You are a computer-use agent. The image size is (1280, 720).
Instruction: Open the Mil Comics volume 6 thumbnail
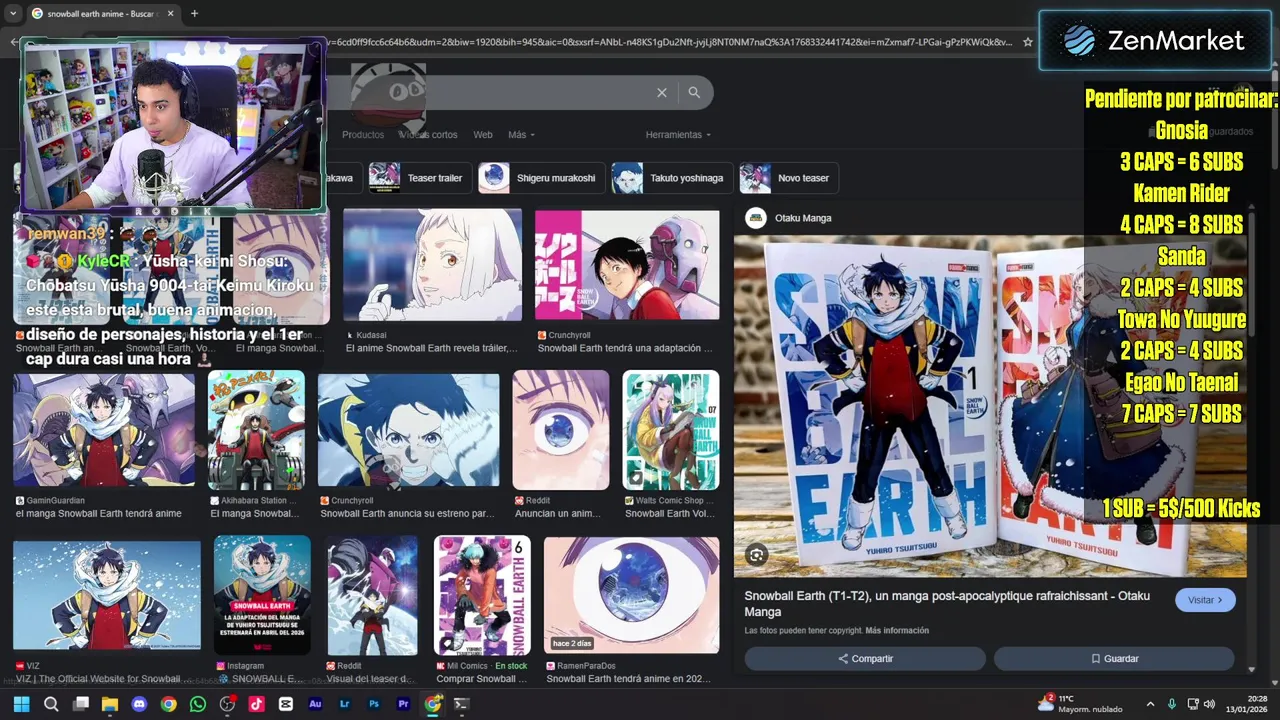(x=482, y=596)
